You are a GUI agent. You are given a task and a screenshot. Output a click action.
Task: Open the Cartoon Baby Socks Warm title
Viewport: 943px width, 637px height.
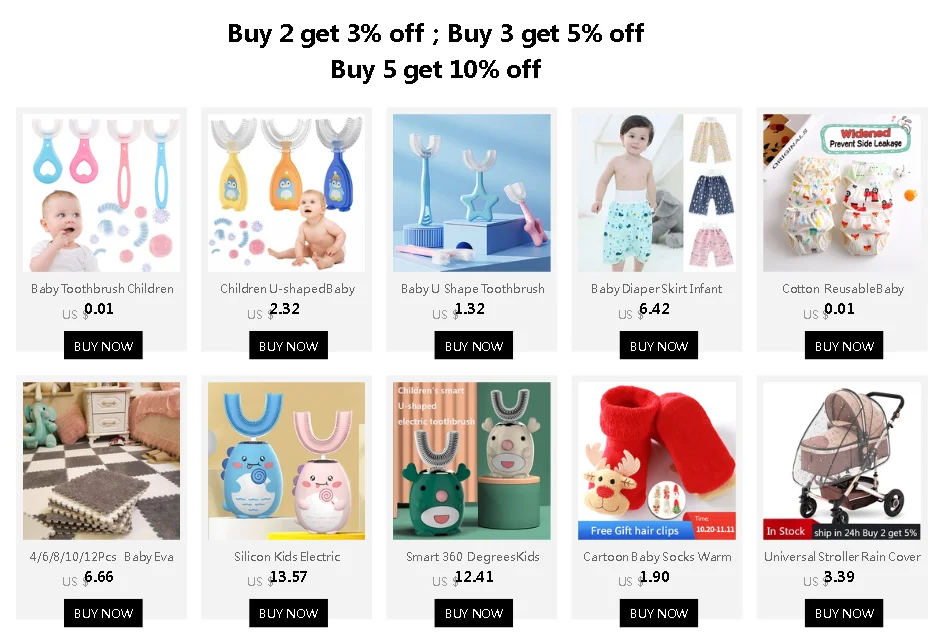[x=657, y=557]
